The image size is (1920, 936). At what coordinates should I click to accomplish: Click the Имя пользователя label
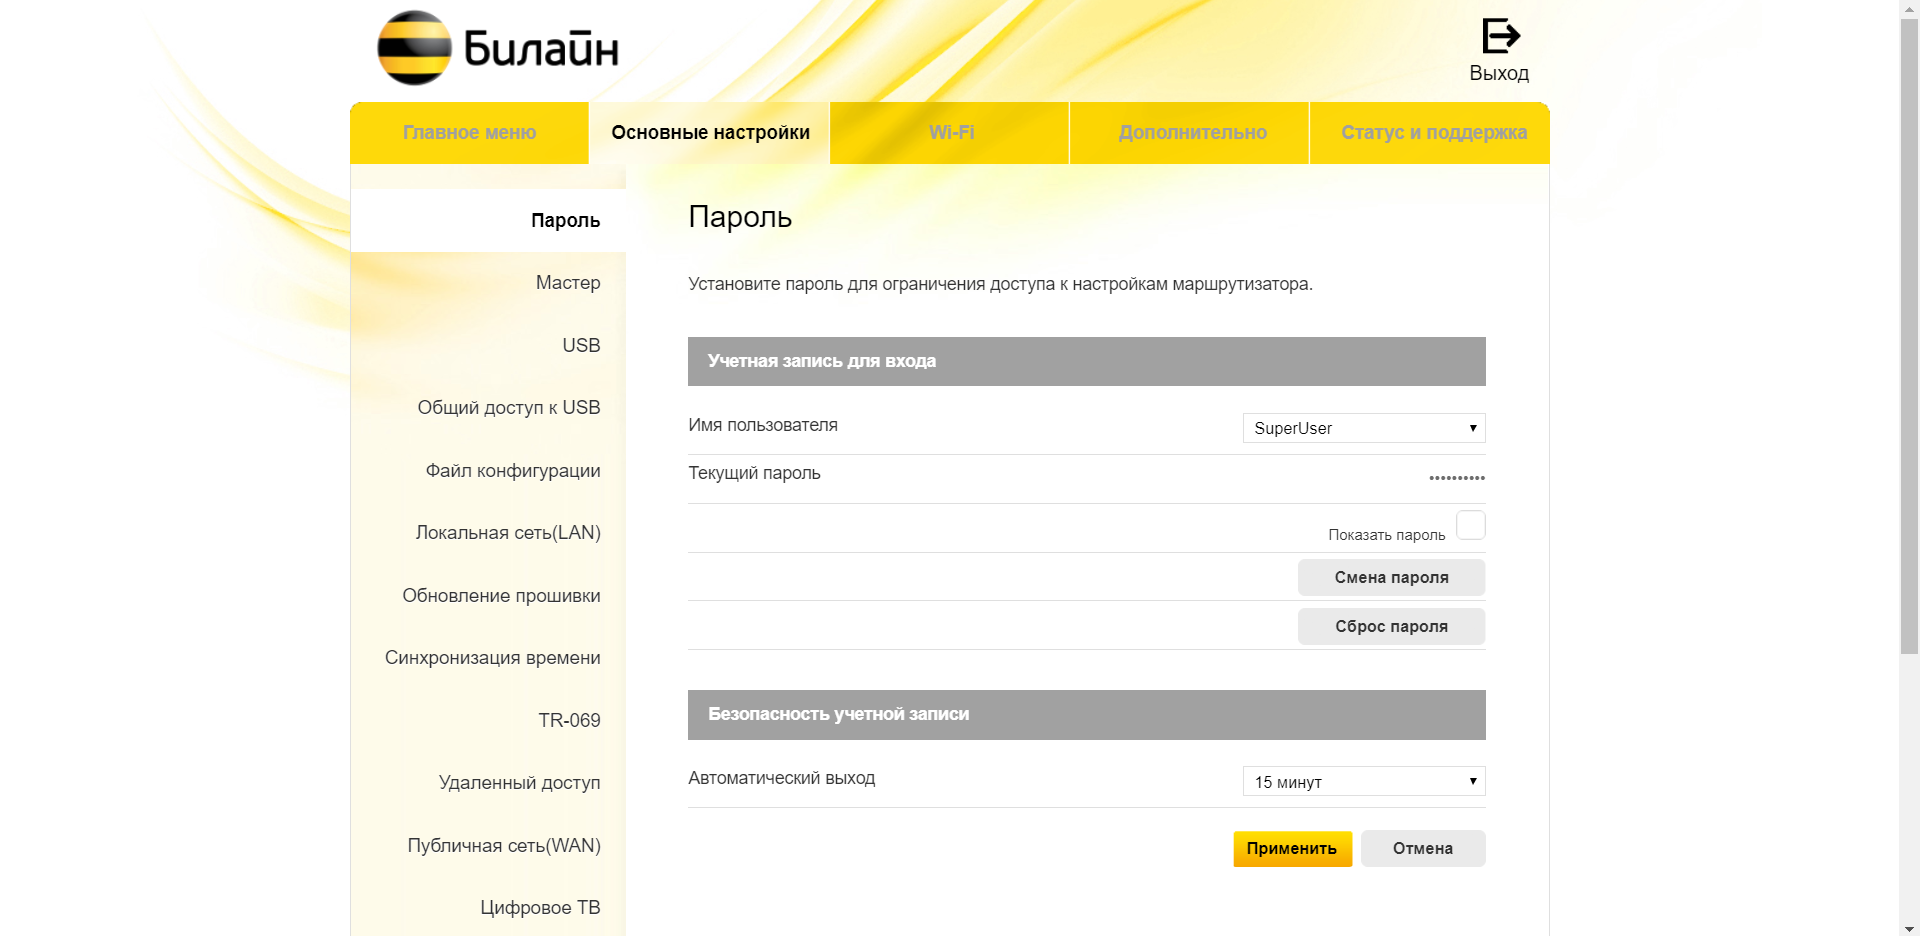(x=763, y=425)
